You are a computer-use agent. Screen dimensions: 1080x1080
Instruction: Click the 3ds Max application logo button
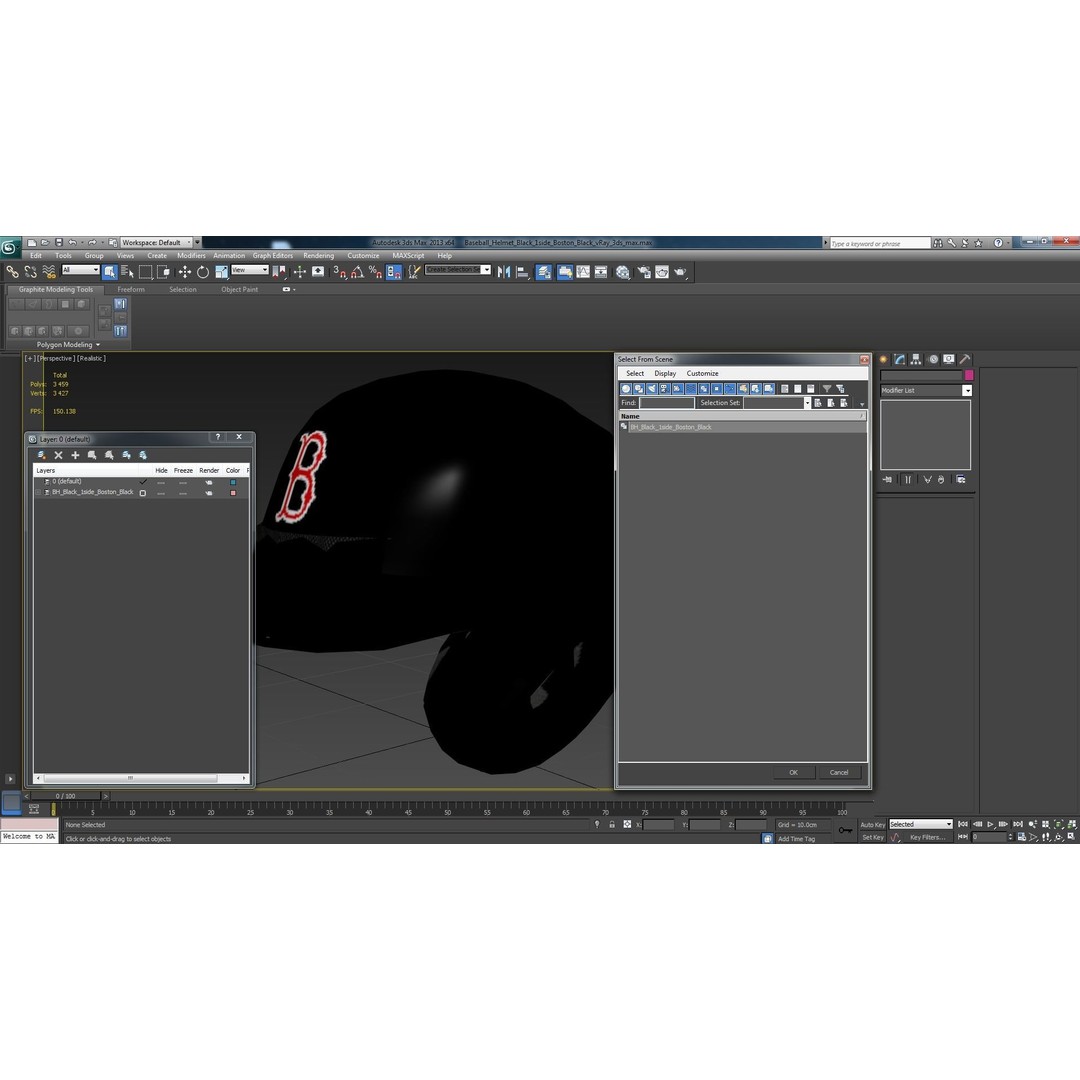[x=9, y=247]
